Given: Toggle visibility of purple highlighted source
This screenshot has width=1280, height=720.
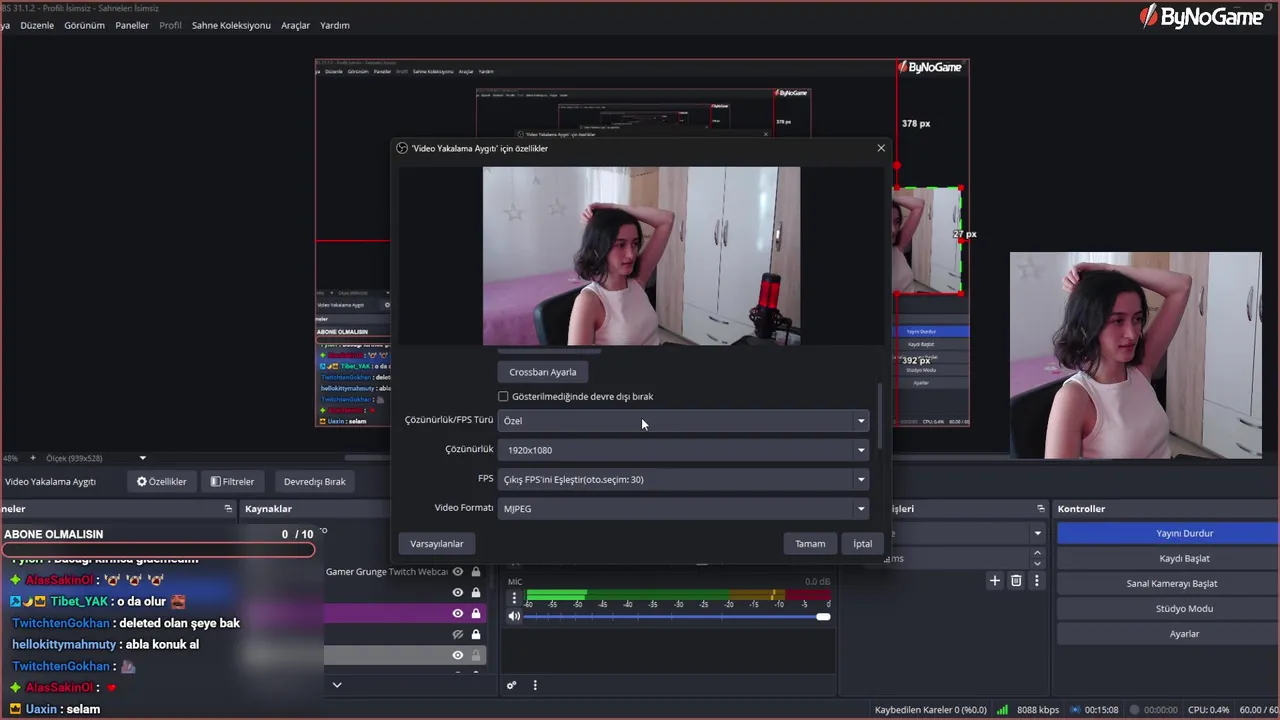Looking at the screenshot, I should tap(458, 613).
